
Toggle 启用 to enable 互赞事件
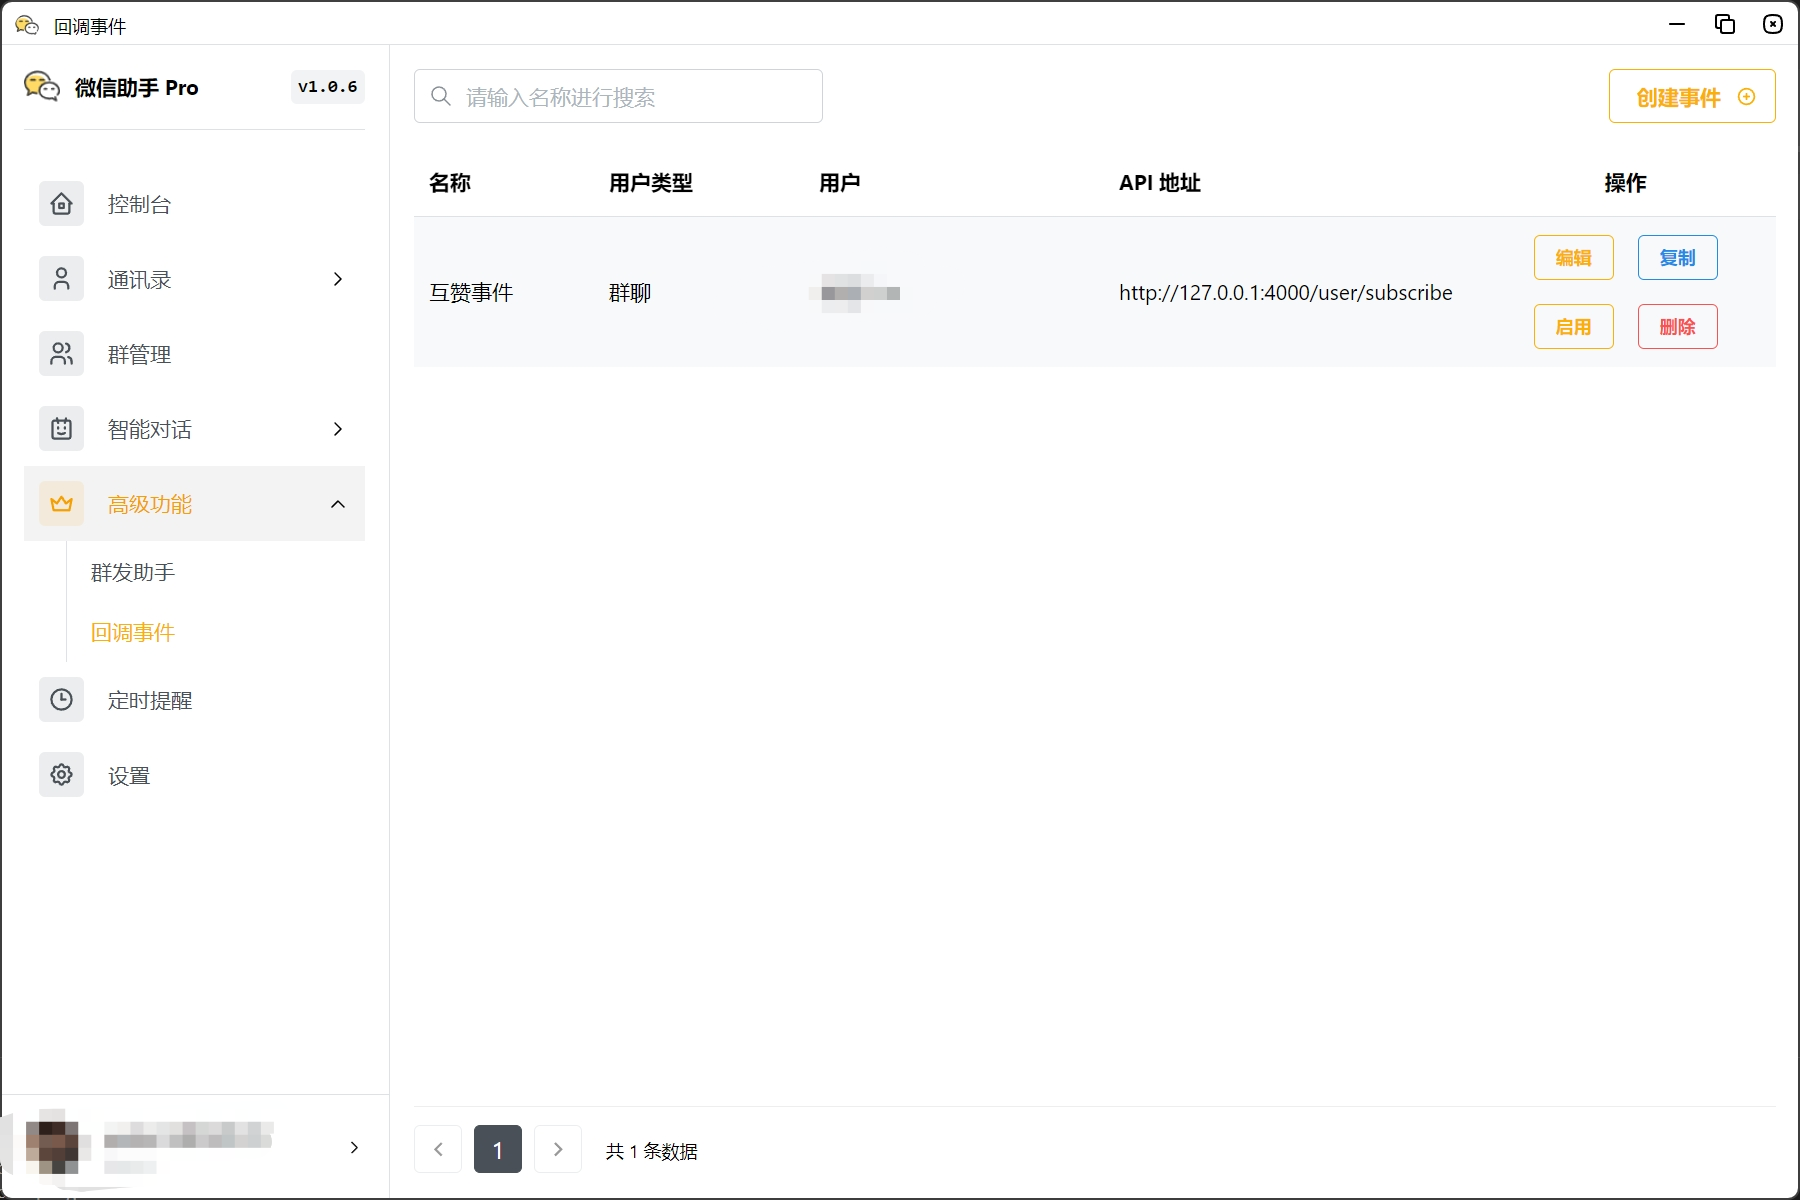pyautogui.click(x=1573, y=326)
